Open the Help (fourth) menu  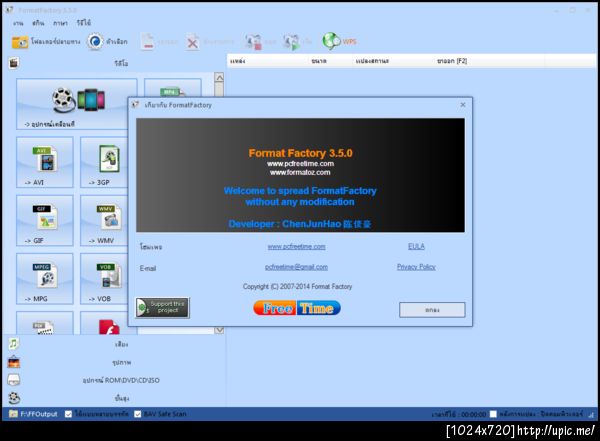(83, 23)
